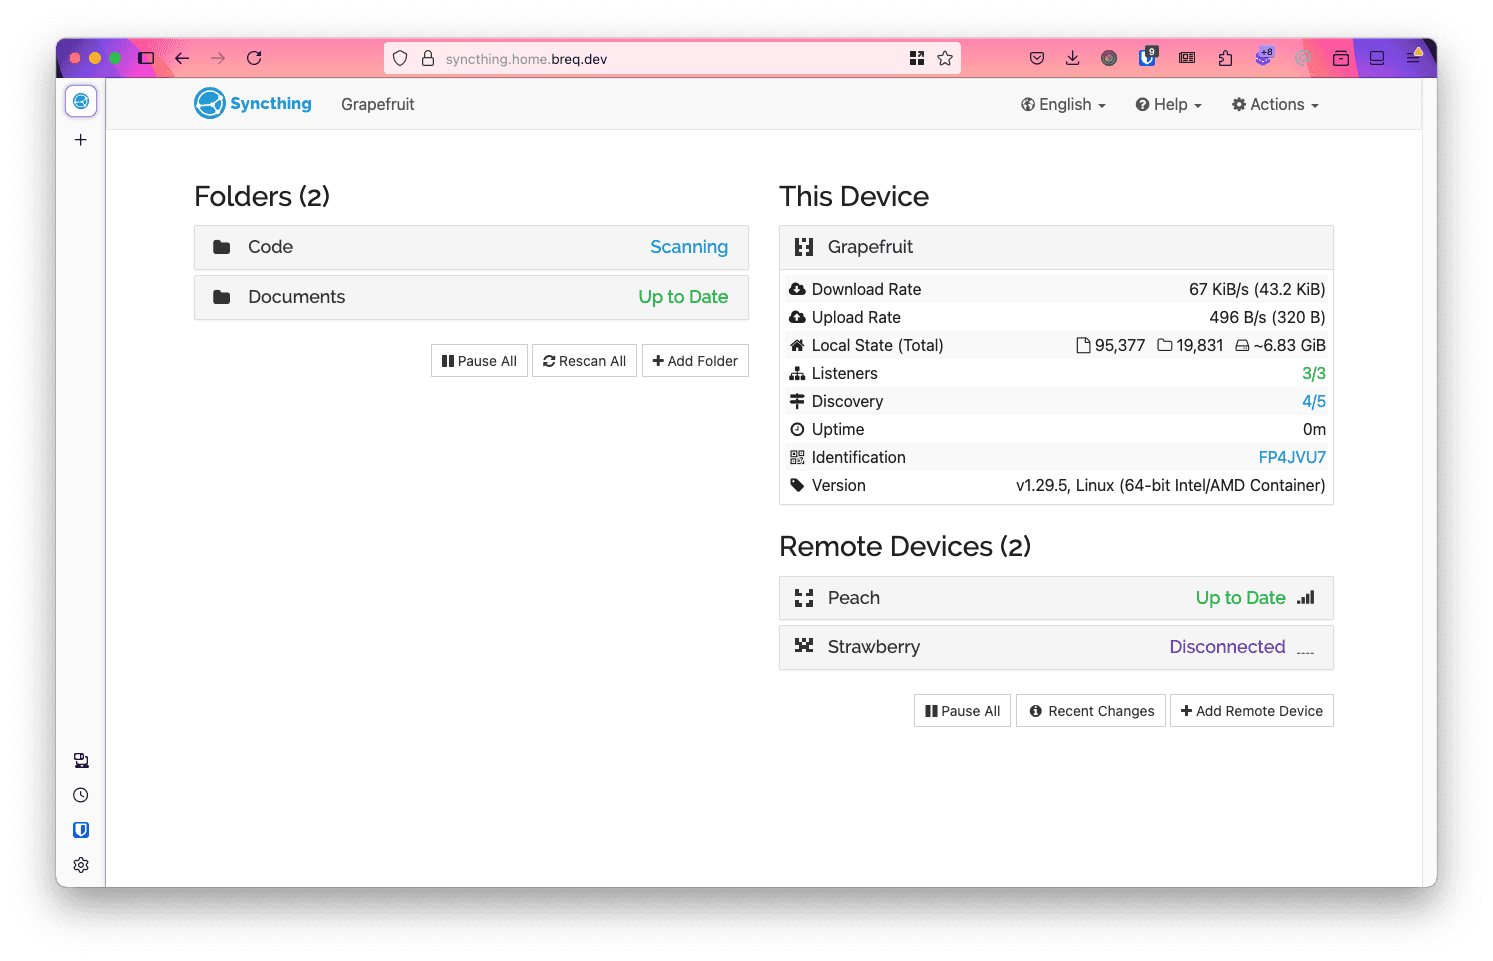The height and width of the screenshot is (961, 1493).
Task: Click the Syncthing logo in the navbar
Action: coord(252,104)
